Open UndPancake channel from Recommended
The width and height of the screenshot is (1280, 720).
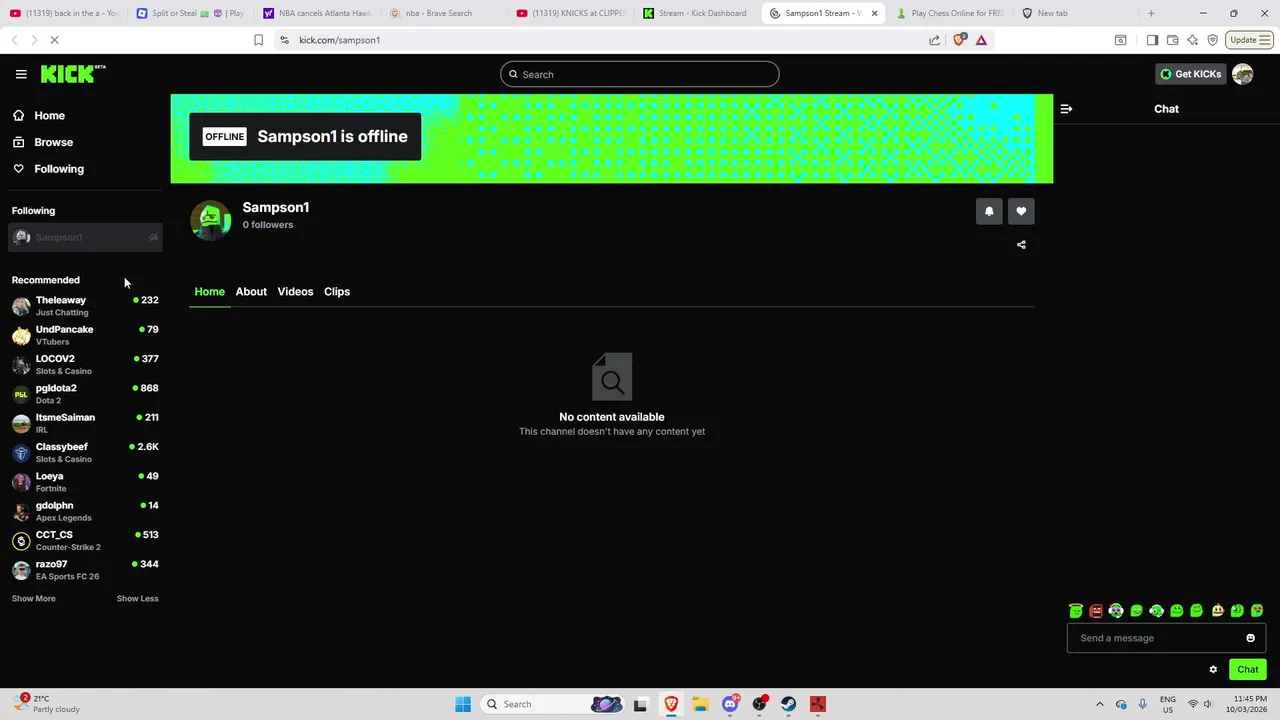coord(85,335)
